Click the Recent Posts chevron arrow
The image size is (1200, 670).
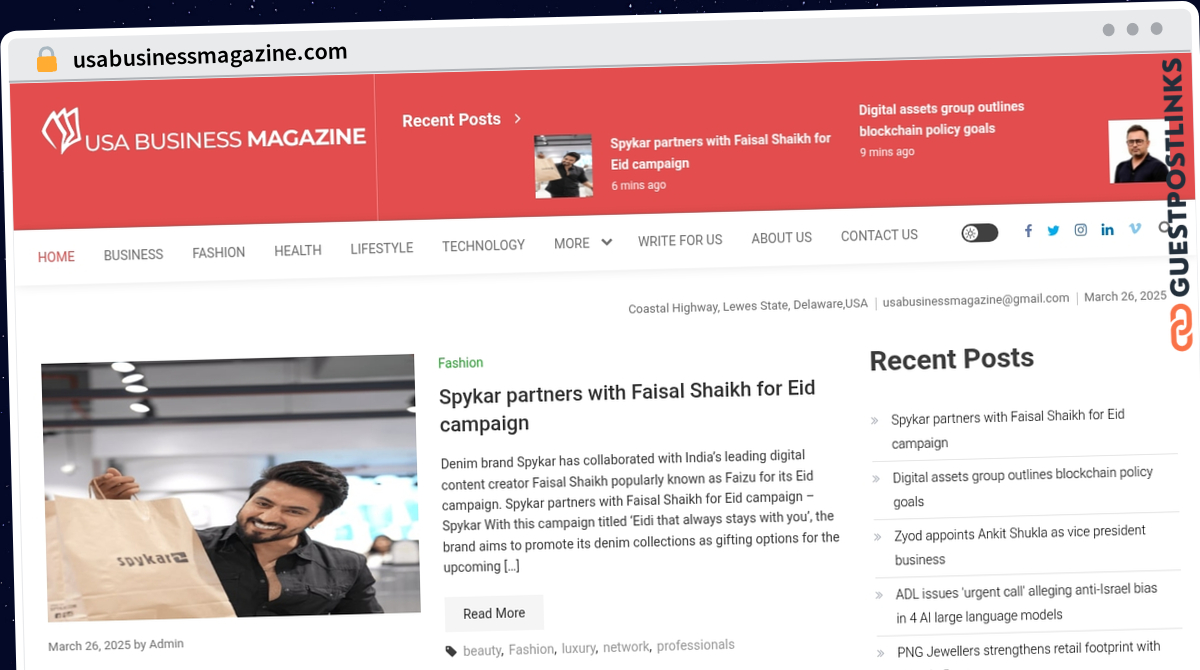(x=517, y=118)
